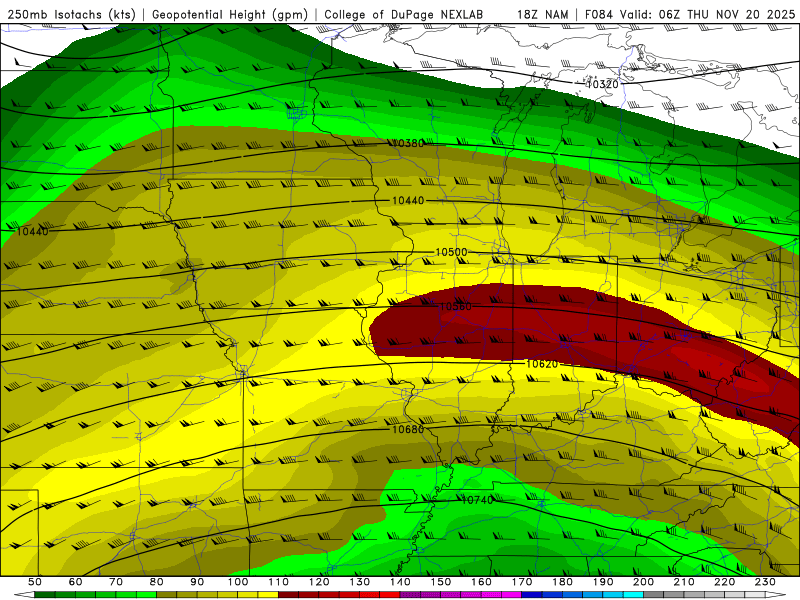Select the 10680 height contour label
This screenshot has height=600, width=800.
click(408, 429)
